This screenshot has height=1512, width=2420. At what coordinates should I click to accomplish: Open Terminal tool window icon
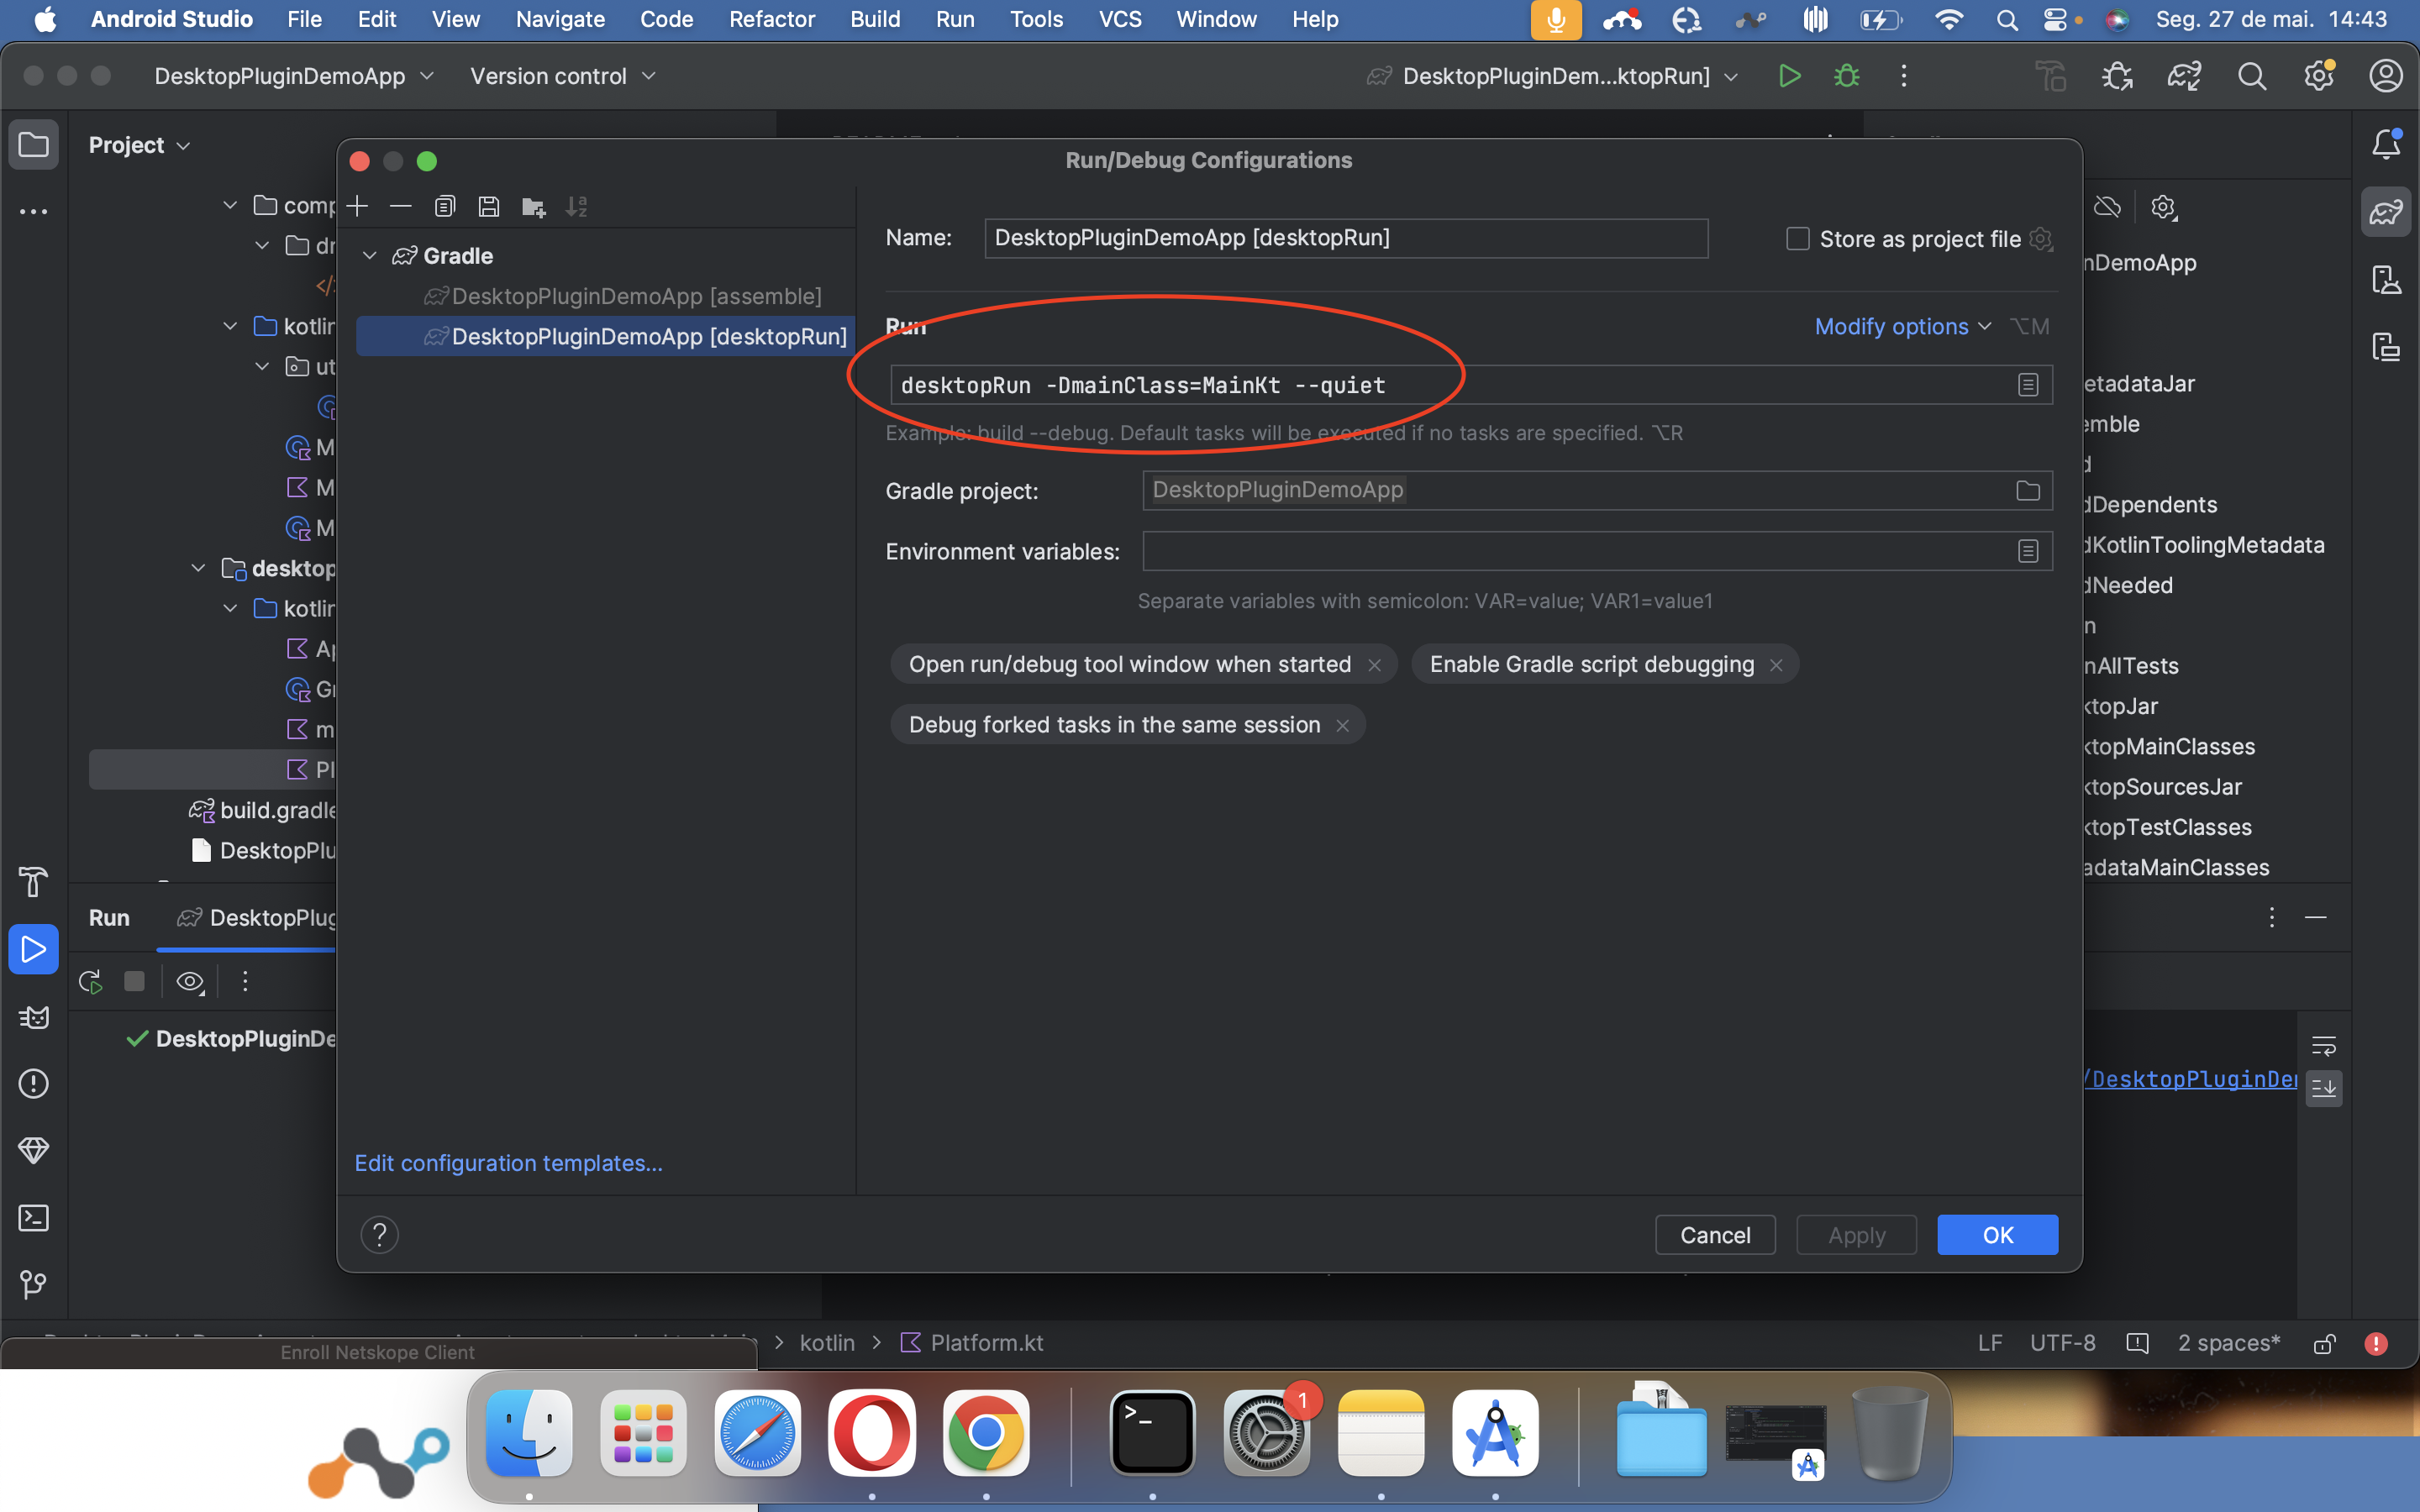[34, 1218]
